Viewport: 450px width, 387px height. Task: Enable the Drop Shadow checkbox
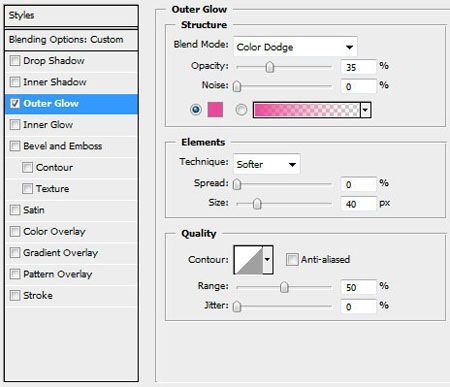[15, 61]
